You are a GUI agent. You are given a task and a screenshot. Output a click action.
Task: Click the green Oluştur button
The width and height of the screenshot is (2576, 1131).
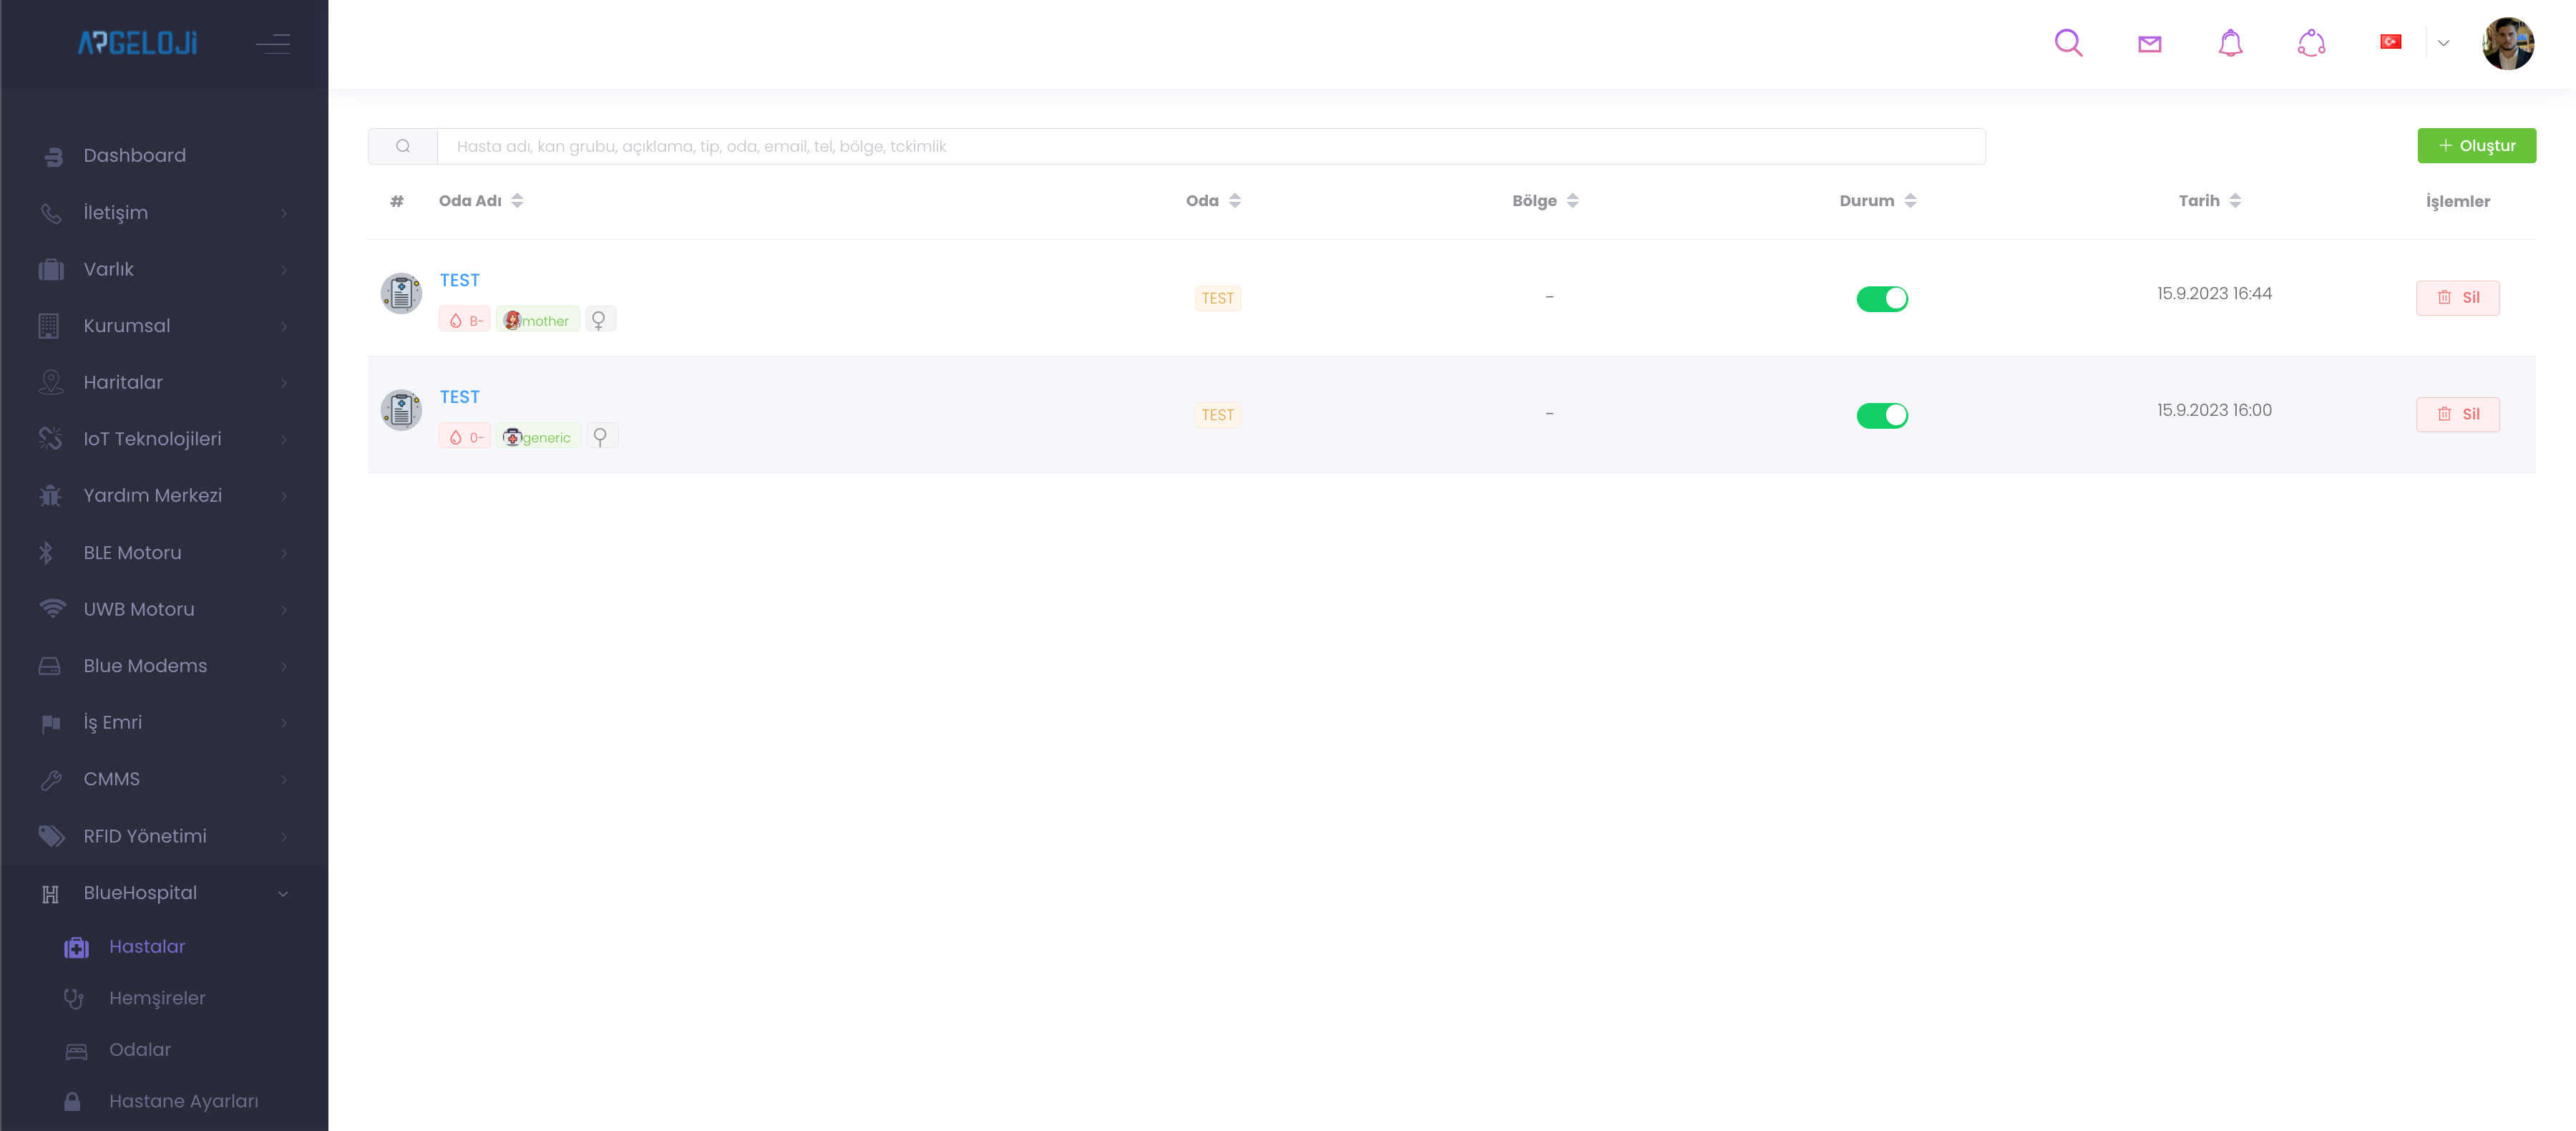(2476, 146)
